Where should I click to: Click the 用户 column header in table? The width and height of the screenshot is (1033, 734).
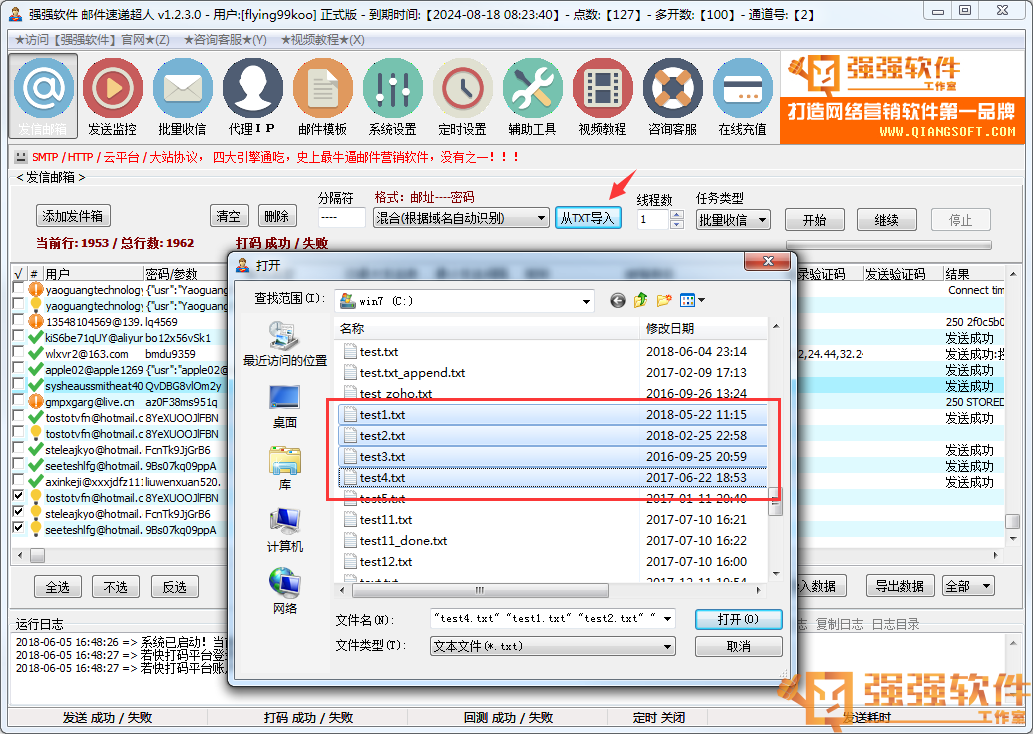93,273
